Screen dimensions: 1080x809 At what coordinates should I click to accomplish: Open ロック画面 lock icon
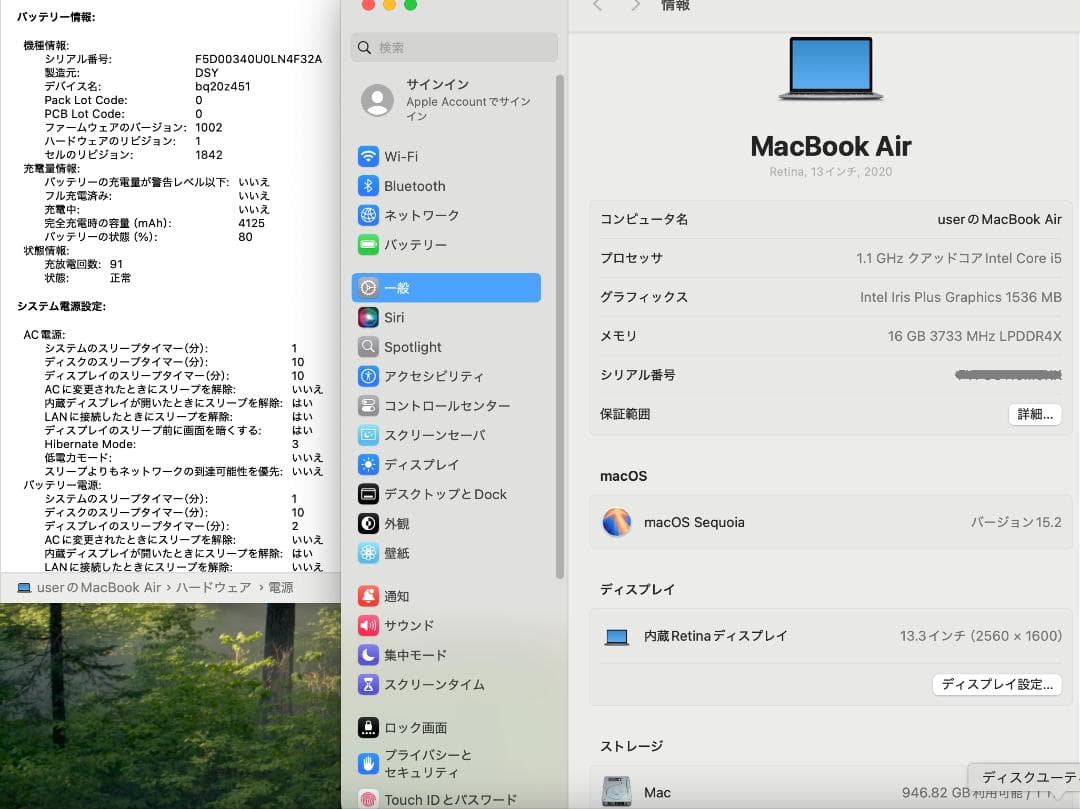[368, 728]
